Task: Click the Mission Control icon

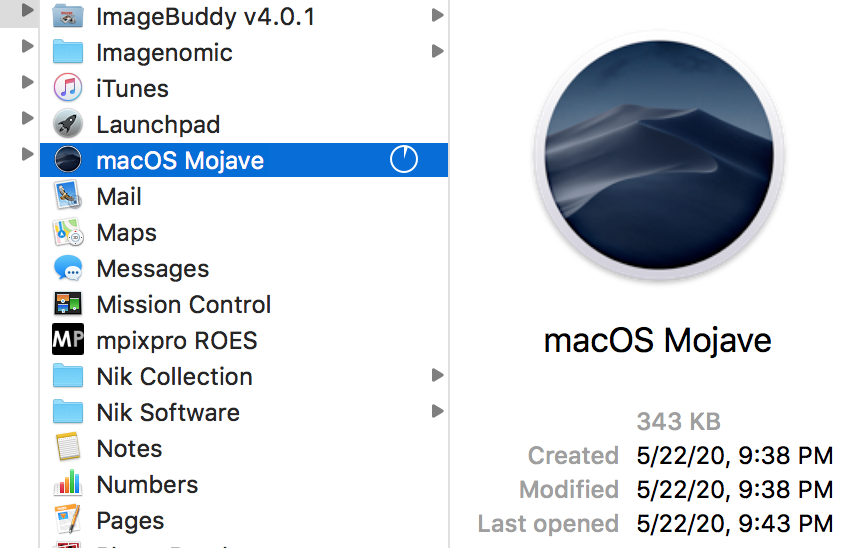Action: click(68, 304)
